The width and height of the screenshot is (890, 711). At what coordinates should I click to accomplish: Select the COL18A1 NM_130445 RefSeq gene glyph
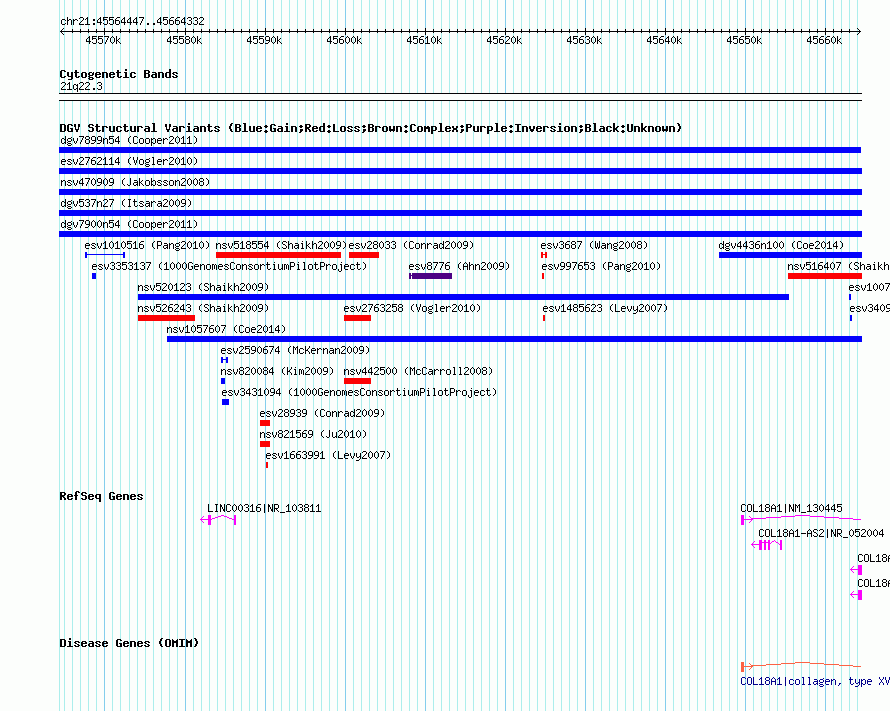pos(801,519)
